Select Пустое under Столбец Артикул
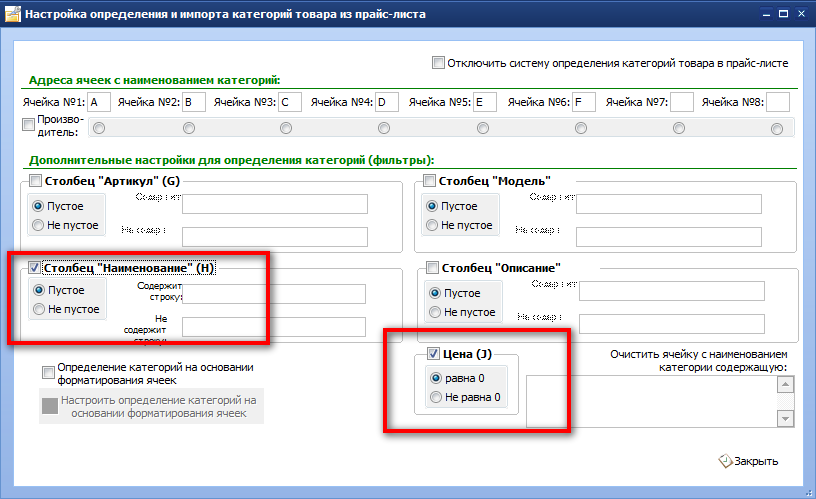This screenshot has height=499, width=816. 38,206
